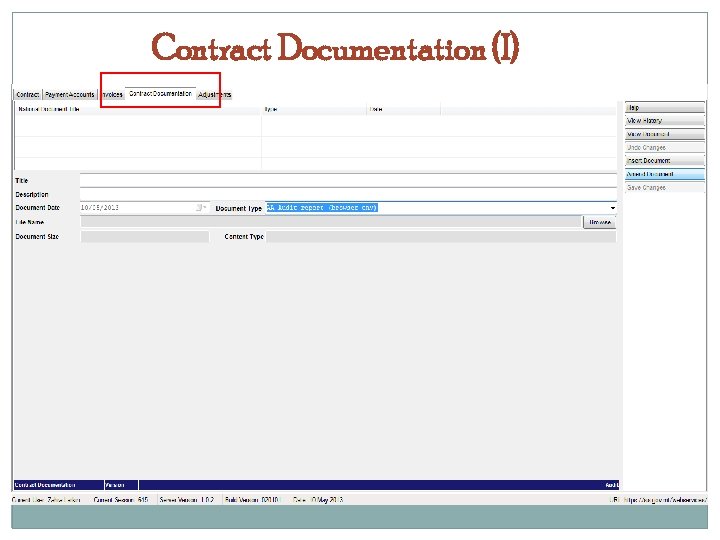Click the File Name field
Image resolution: width=720 pixels, height=540 pixels.
click(x=331, y=222)
